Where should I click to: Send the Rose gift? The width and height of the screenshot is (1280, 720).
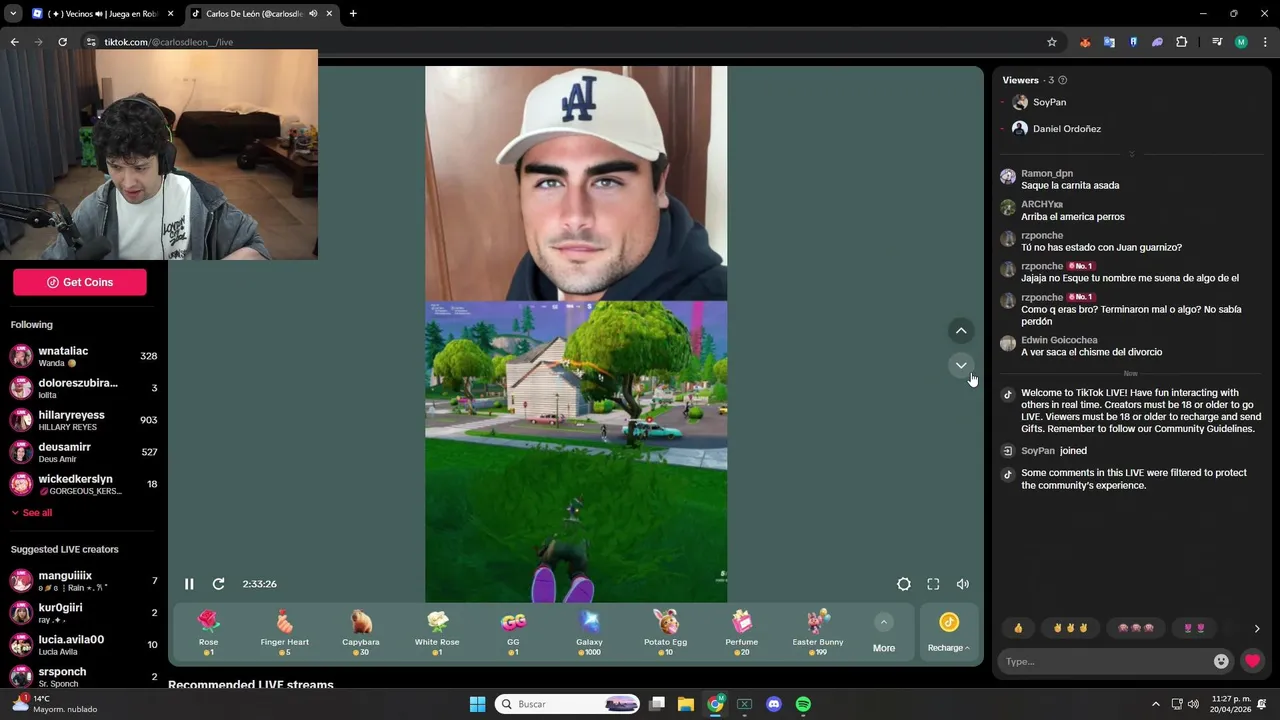208,633
